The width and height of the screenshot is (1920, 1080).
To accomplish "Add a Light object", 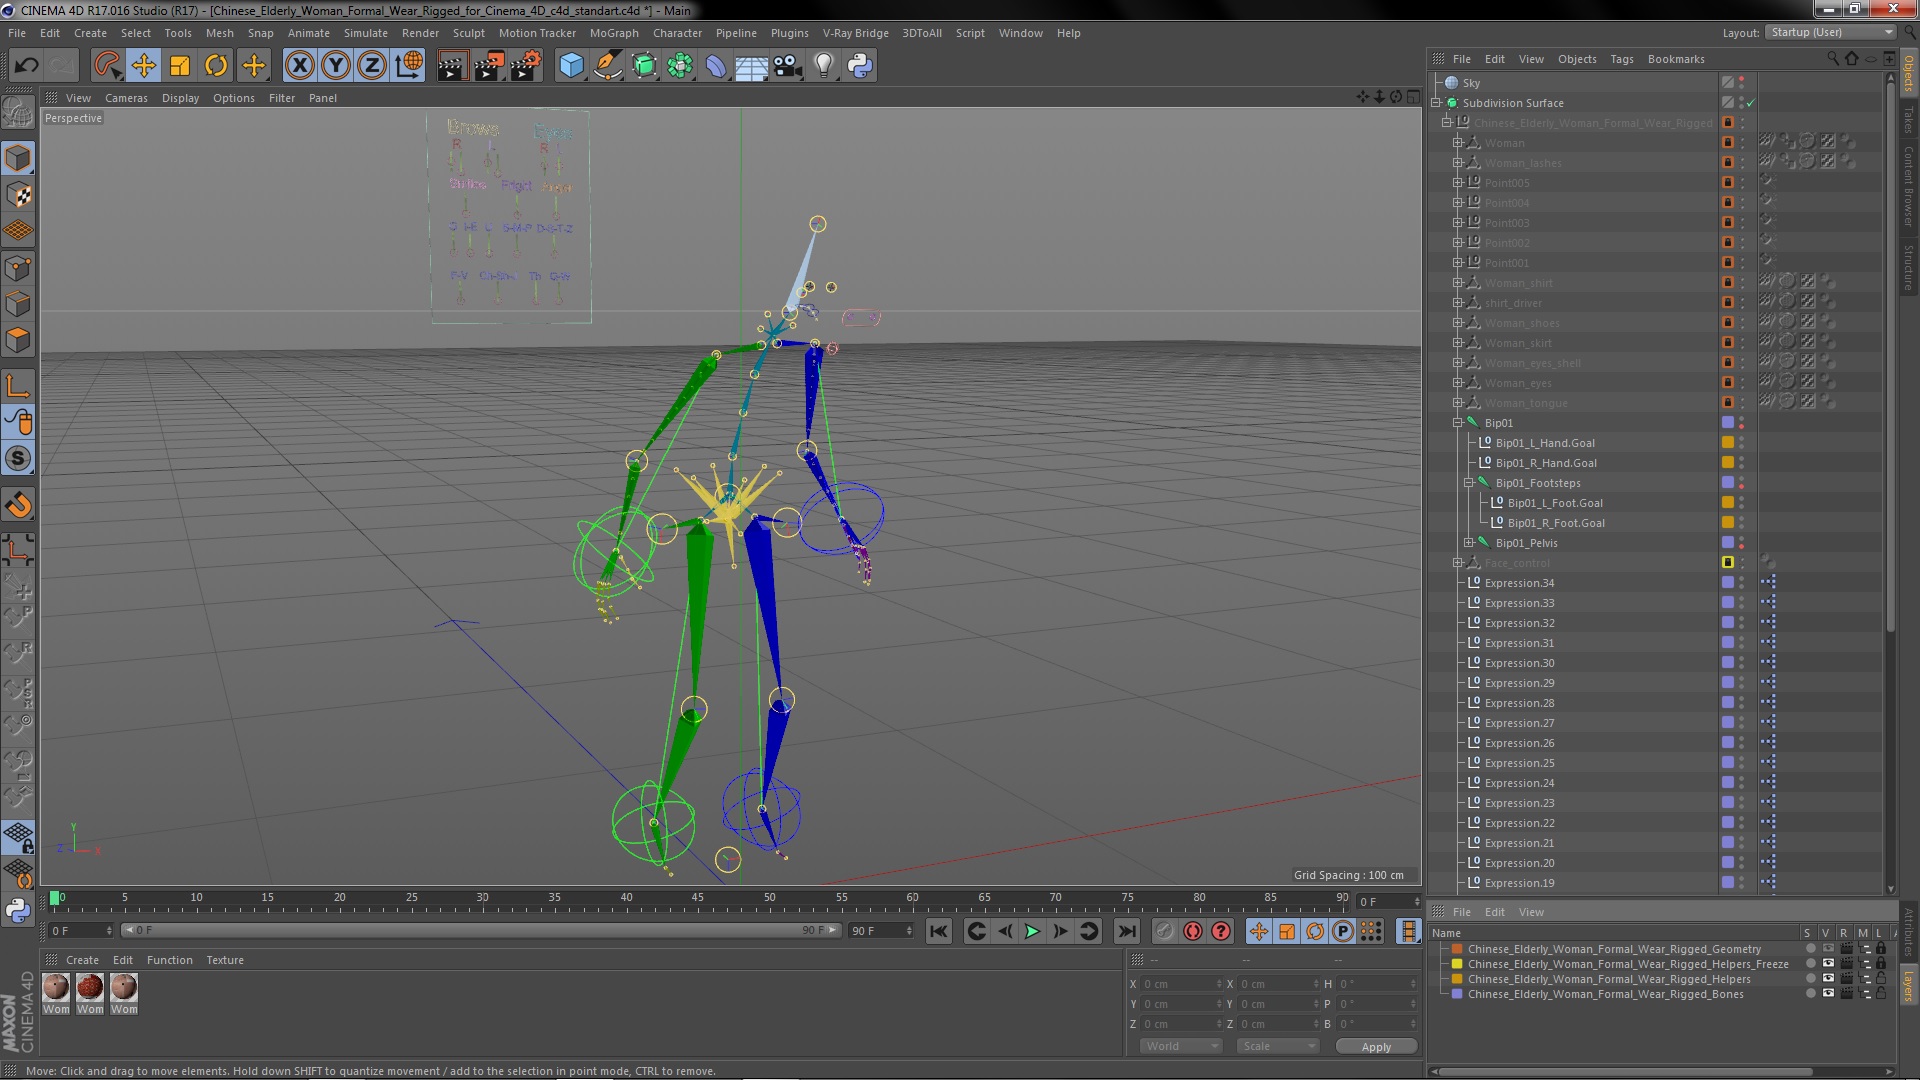I will pyautogui.click(x=823, y=66).
